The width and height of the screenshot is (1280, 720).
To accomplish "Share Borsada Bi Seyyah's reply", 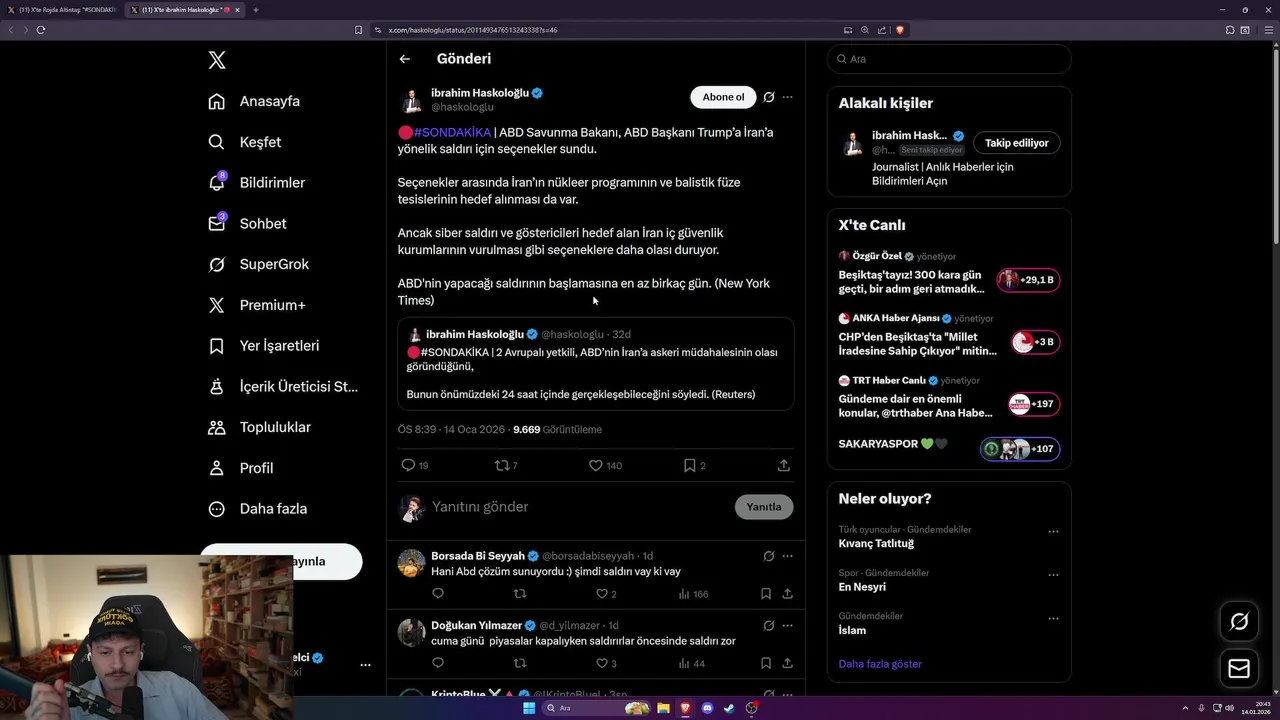I will click(x=787, y=594).
